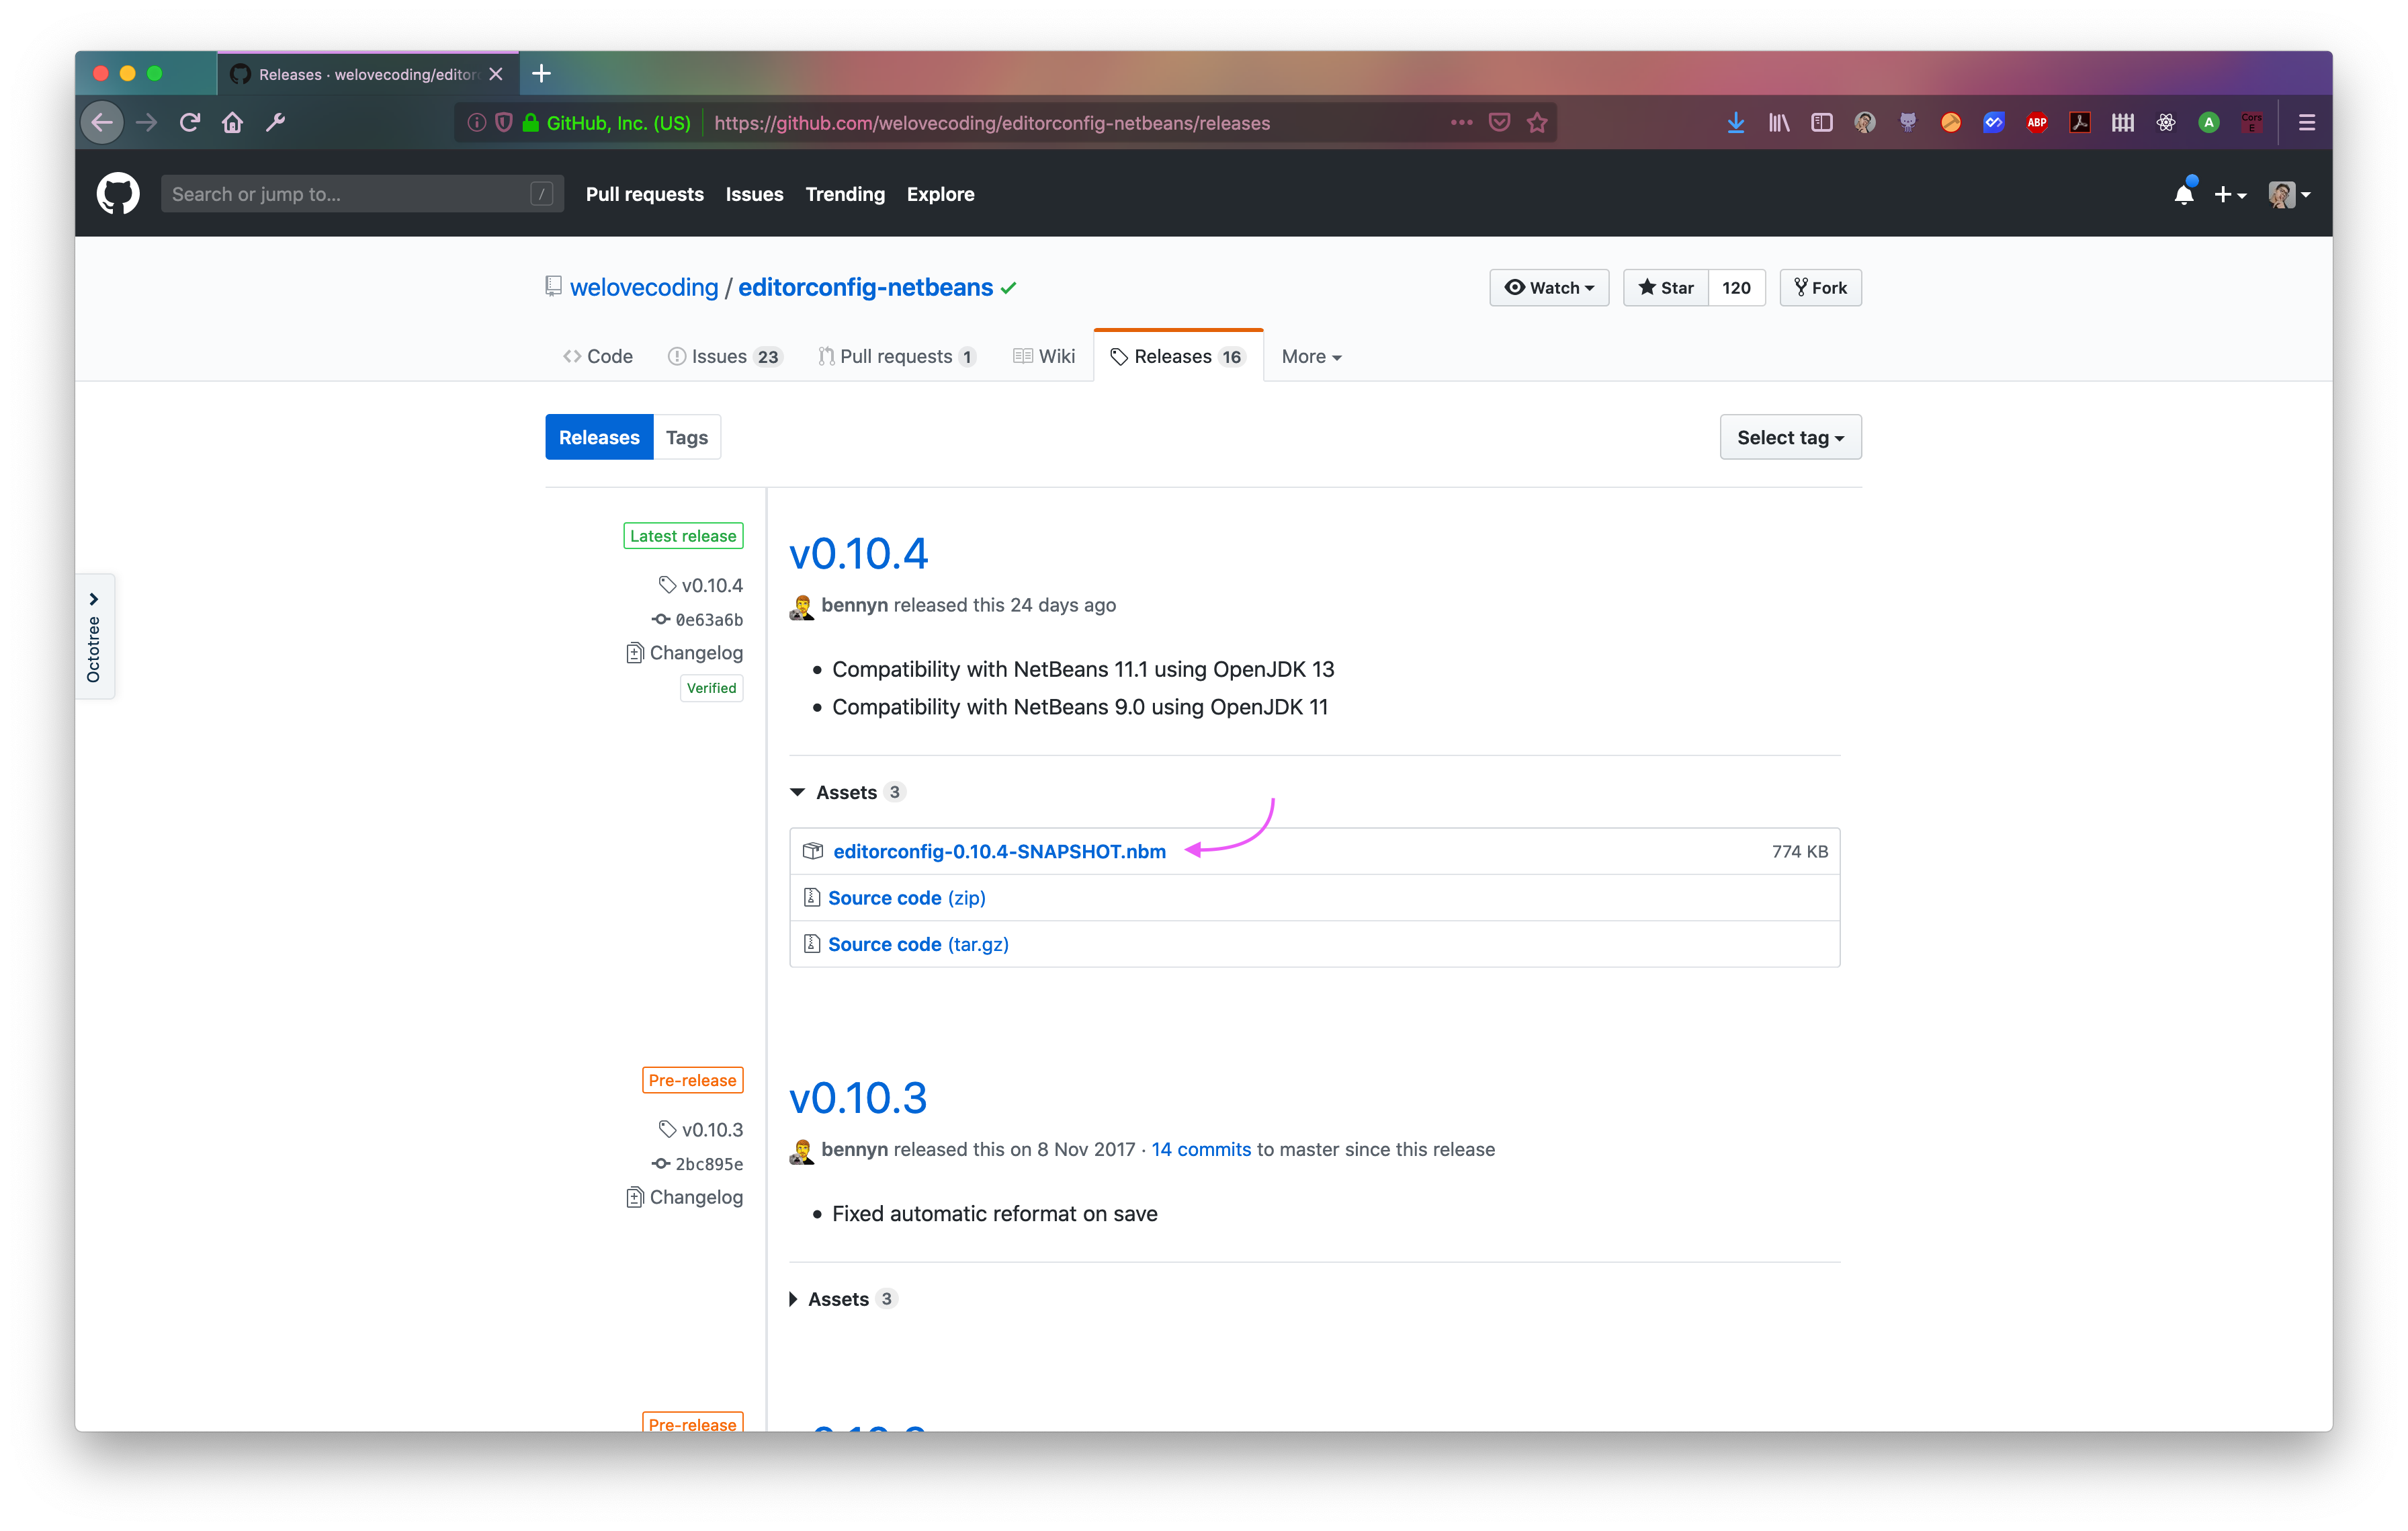2408x1531 pixels.
Task: View the 120 stargazers count
Action: pyautogui.click(x=1736, y=287)
